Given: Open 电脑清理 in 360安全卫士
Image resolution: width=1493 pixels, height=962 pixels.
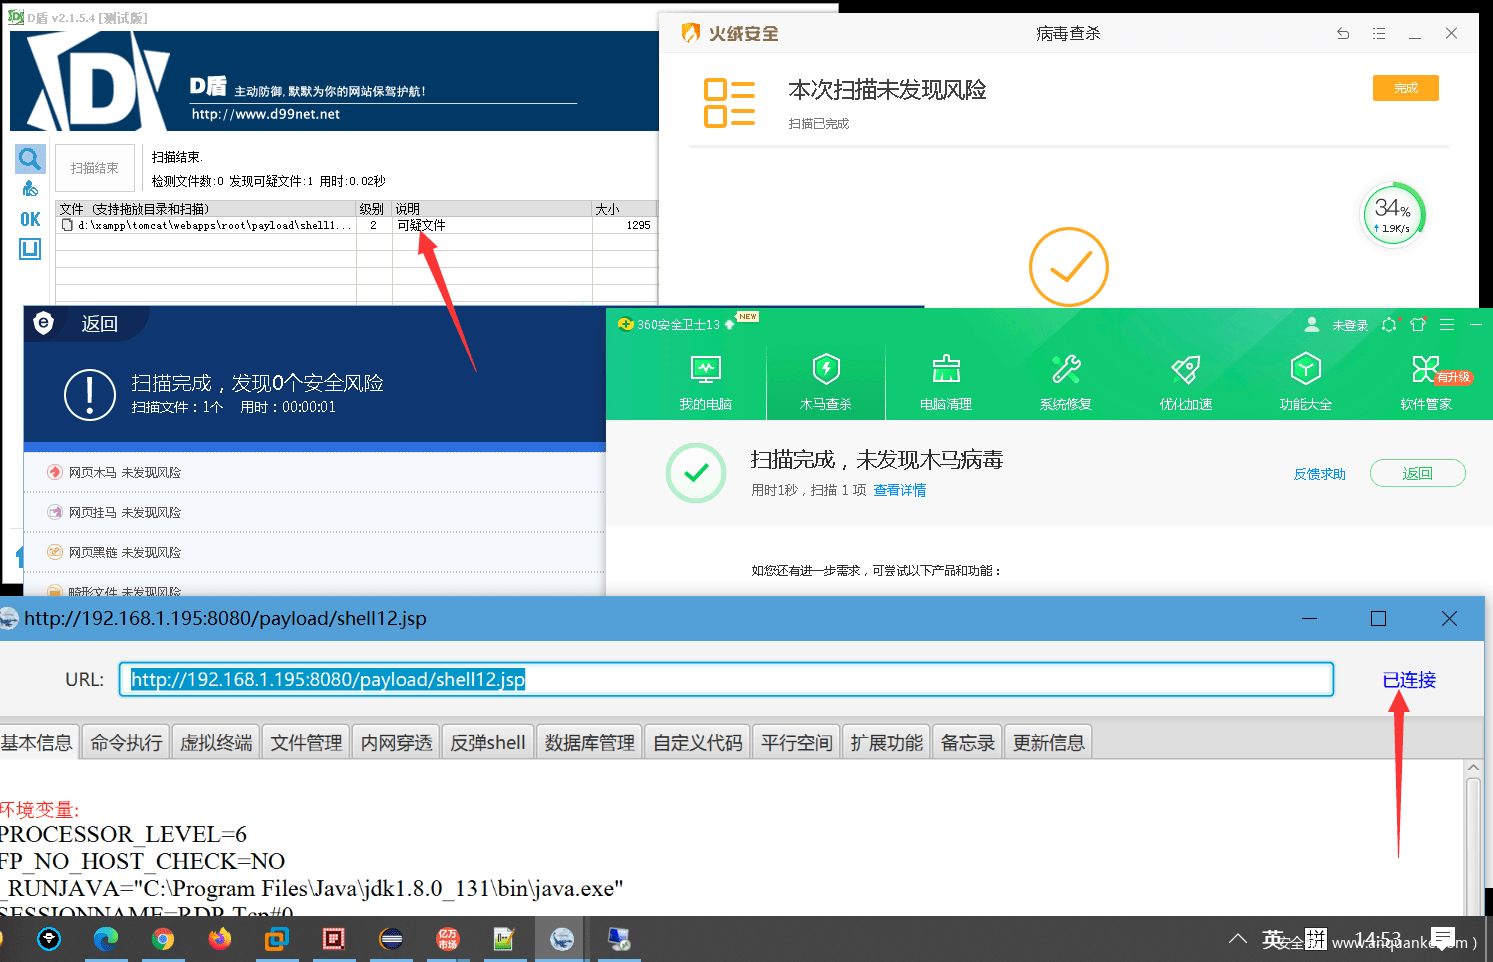Looking at the screenshot, I should click(946, 382).
